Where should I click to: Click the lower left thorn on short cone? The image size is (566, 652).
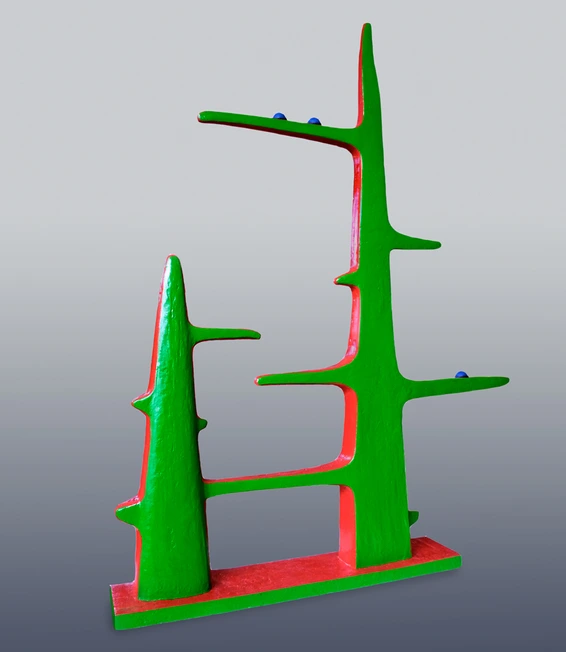127,514
